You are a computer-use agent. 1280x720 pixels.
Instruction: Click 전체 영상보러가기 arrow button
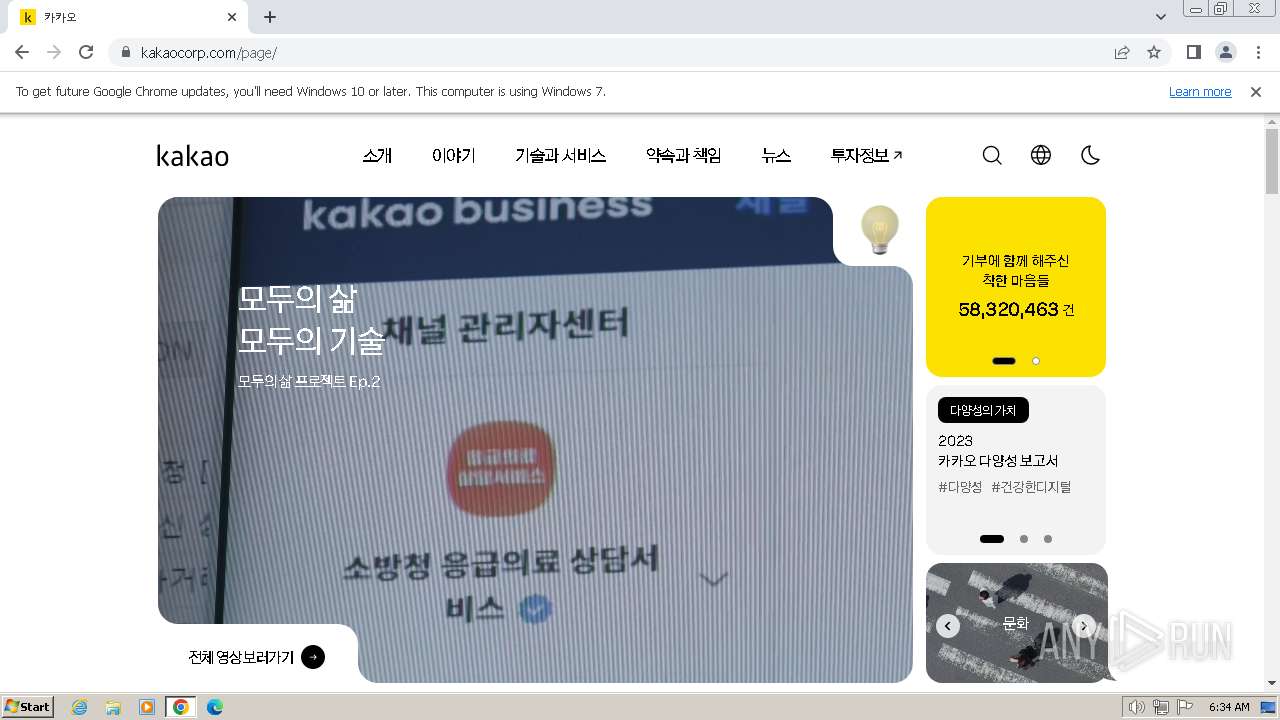coord(313,657)
